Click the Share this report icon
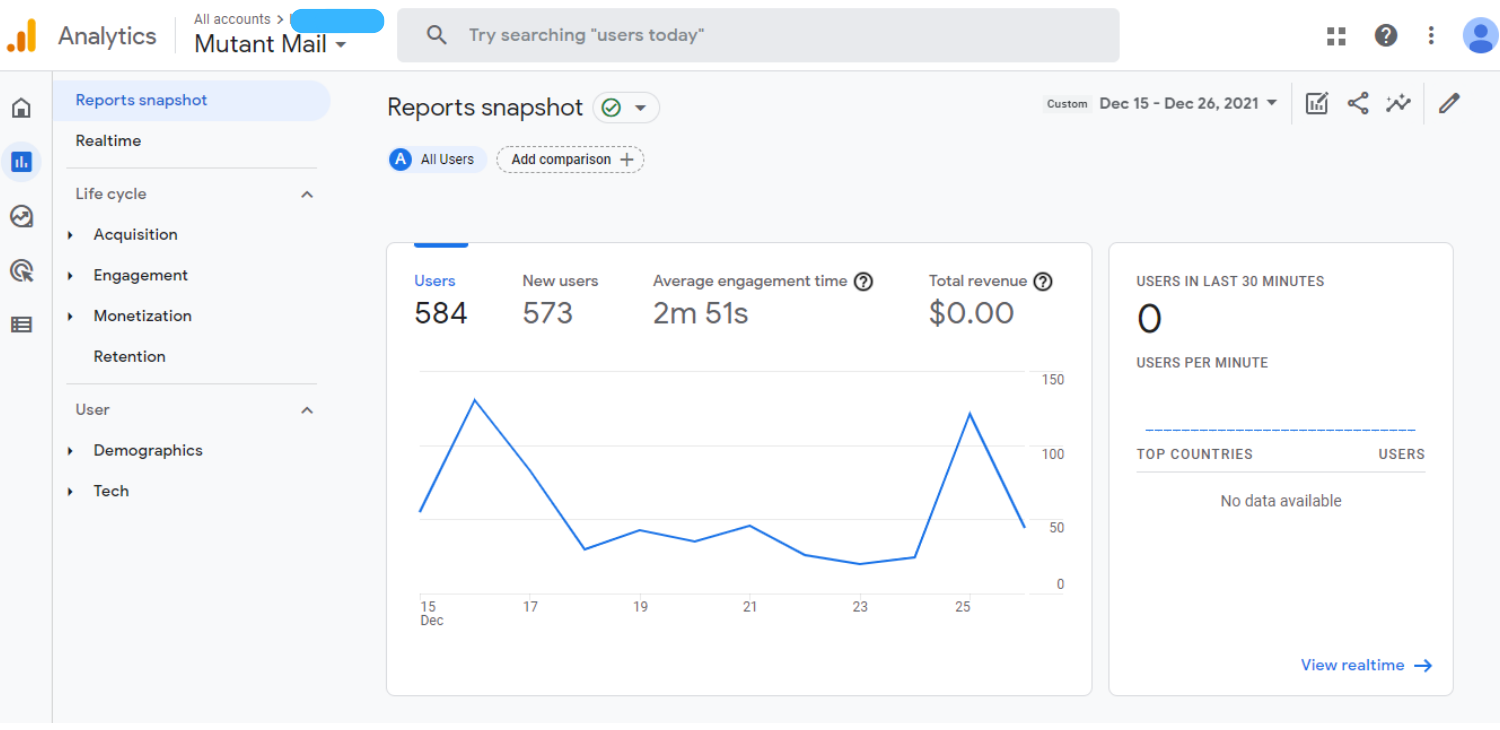The height and width of the screenshot is (730, 1500). 1357,103
